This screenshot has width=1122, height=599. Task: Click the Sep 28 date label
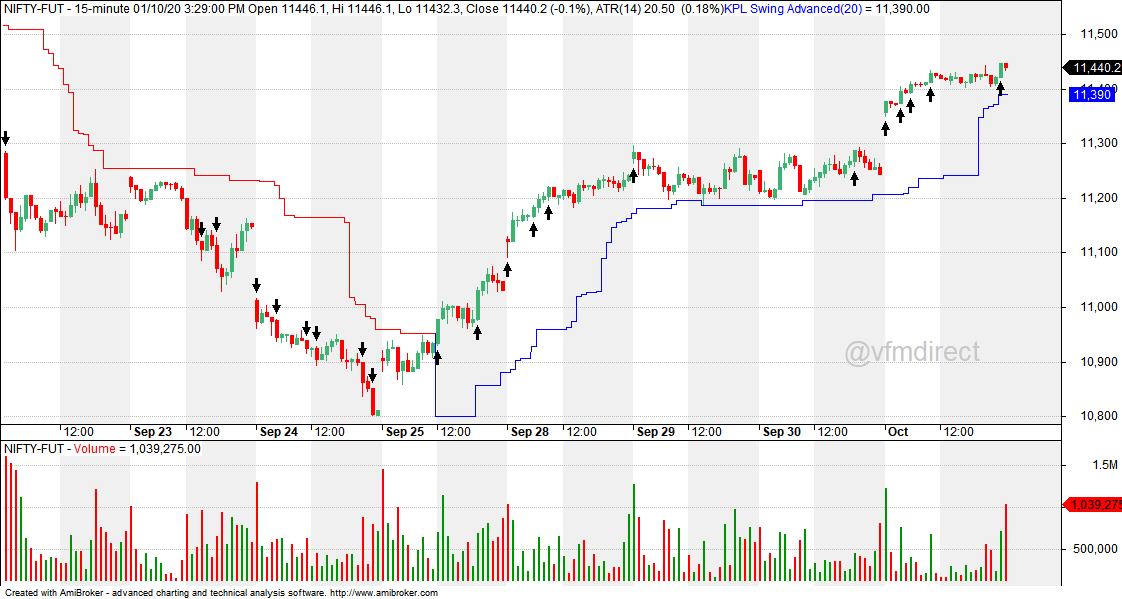click(x=530, y=432)
